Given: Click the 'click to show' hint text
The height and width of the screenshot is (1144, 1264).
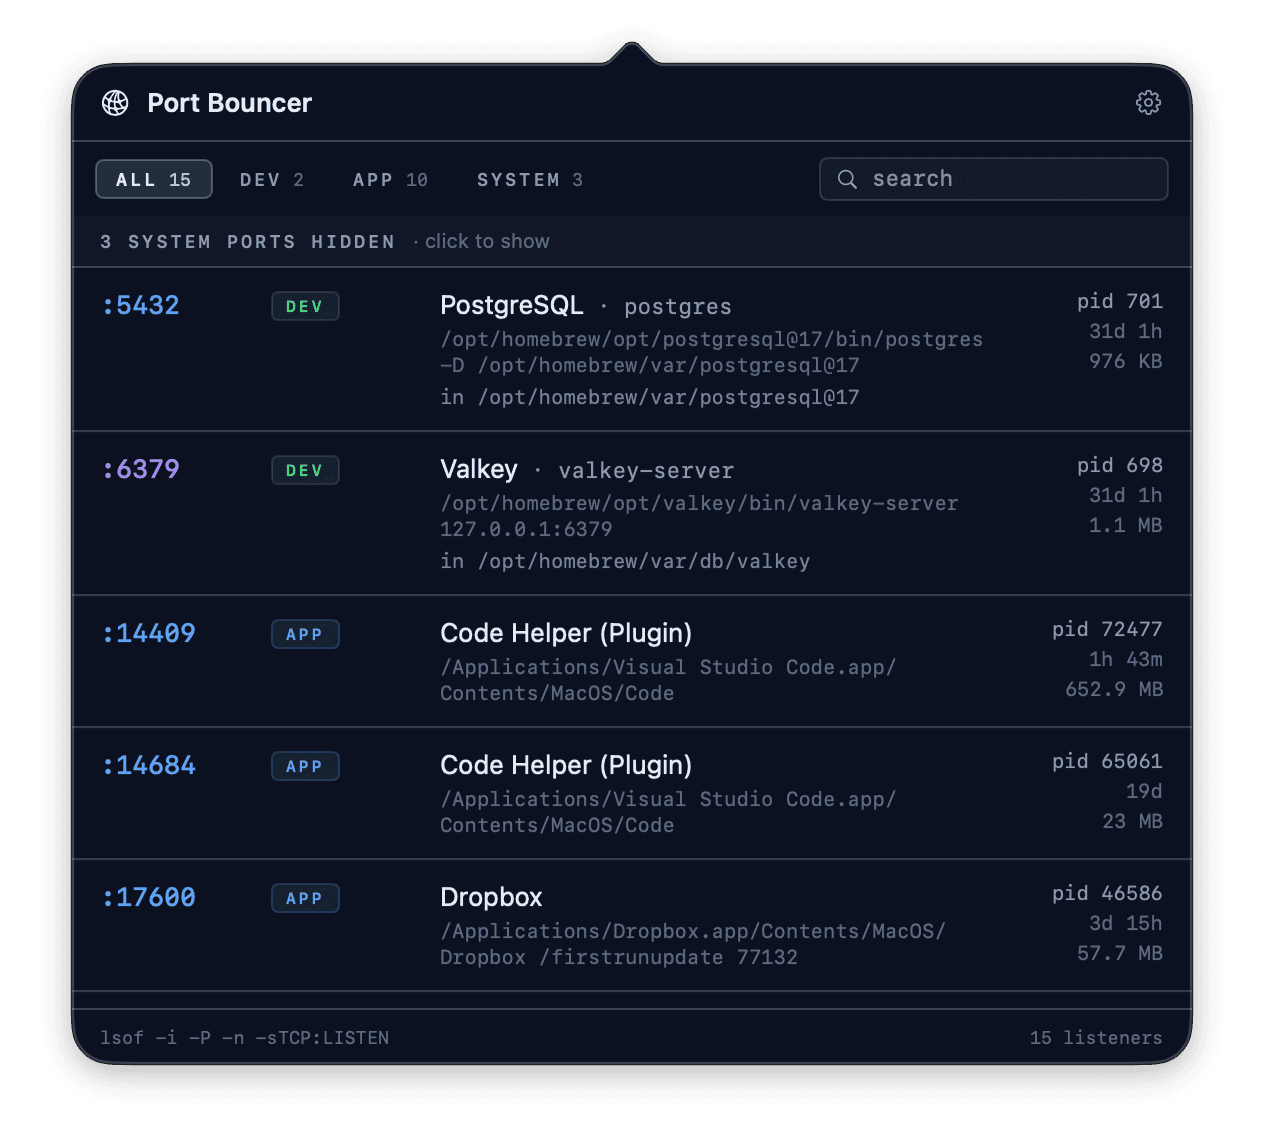Looking at the screenshot, I should click(487, 242).
